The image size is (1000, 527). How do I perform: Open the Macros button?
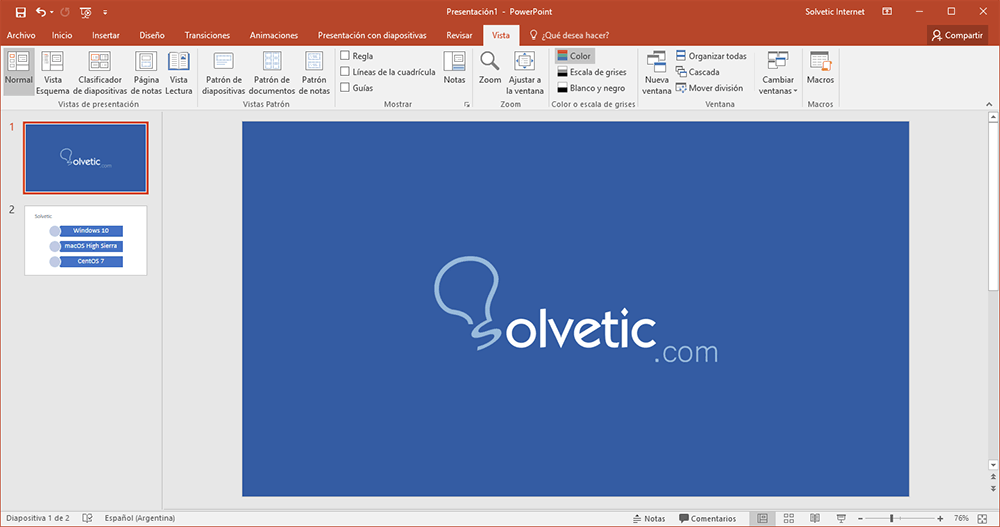pyautogui.click(x=820, y=68)
